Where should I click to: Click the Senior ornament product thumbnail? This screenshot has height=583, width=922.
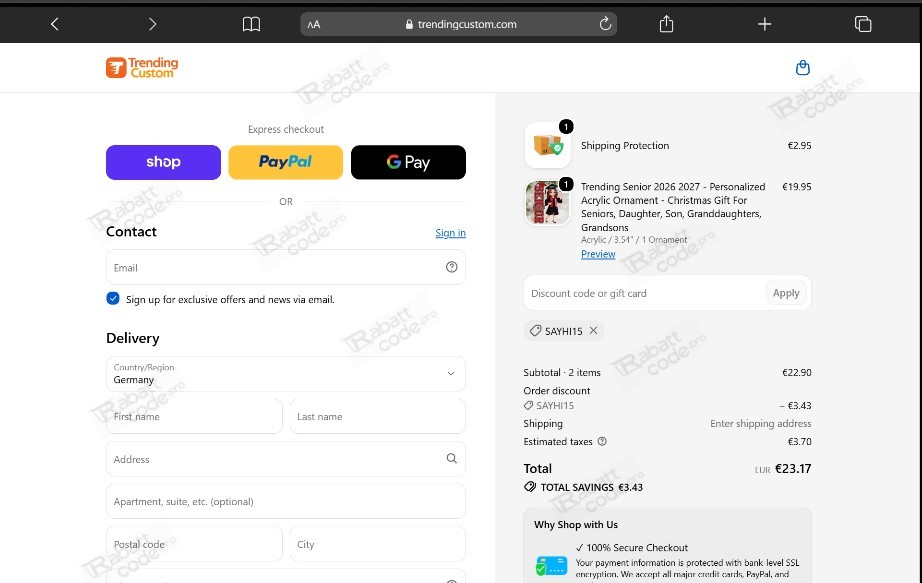(547, 202)
